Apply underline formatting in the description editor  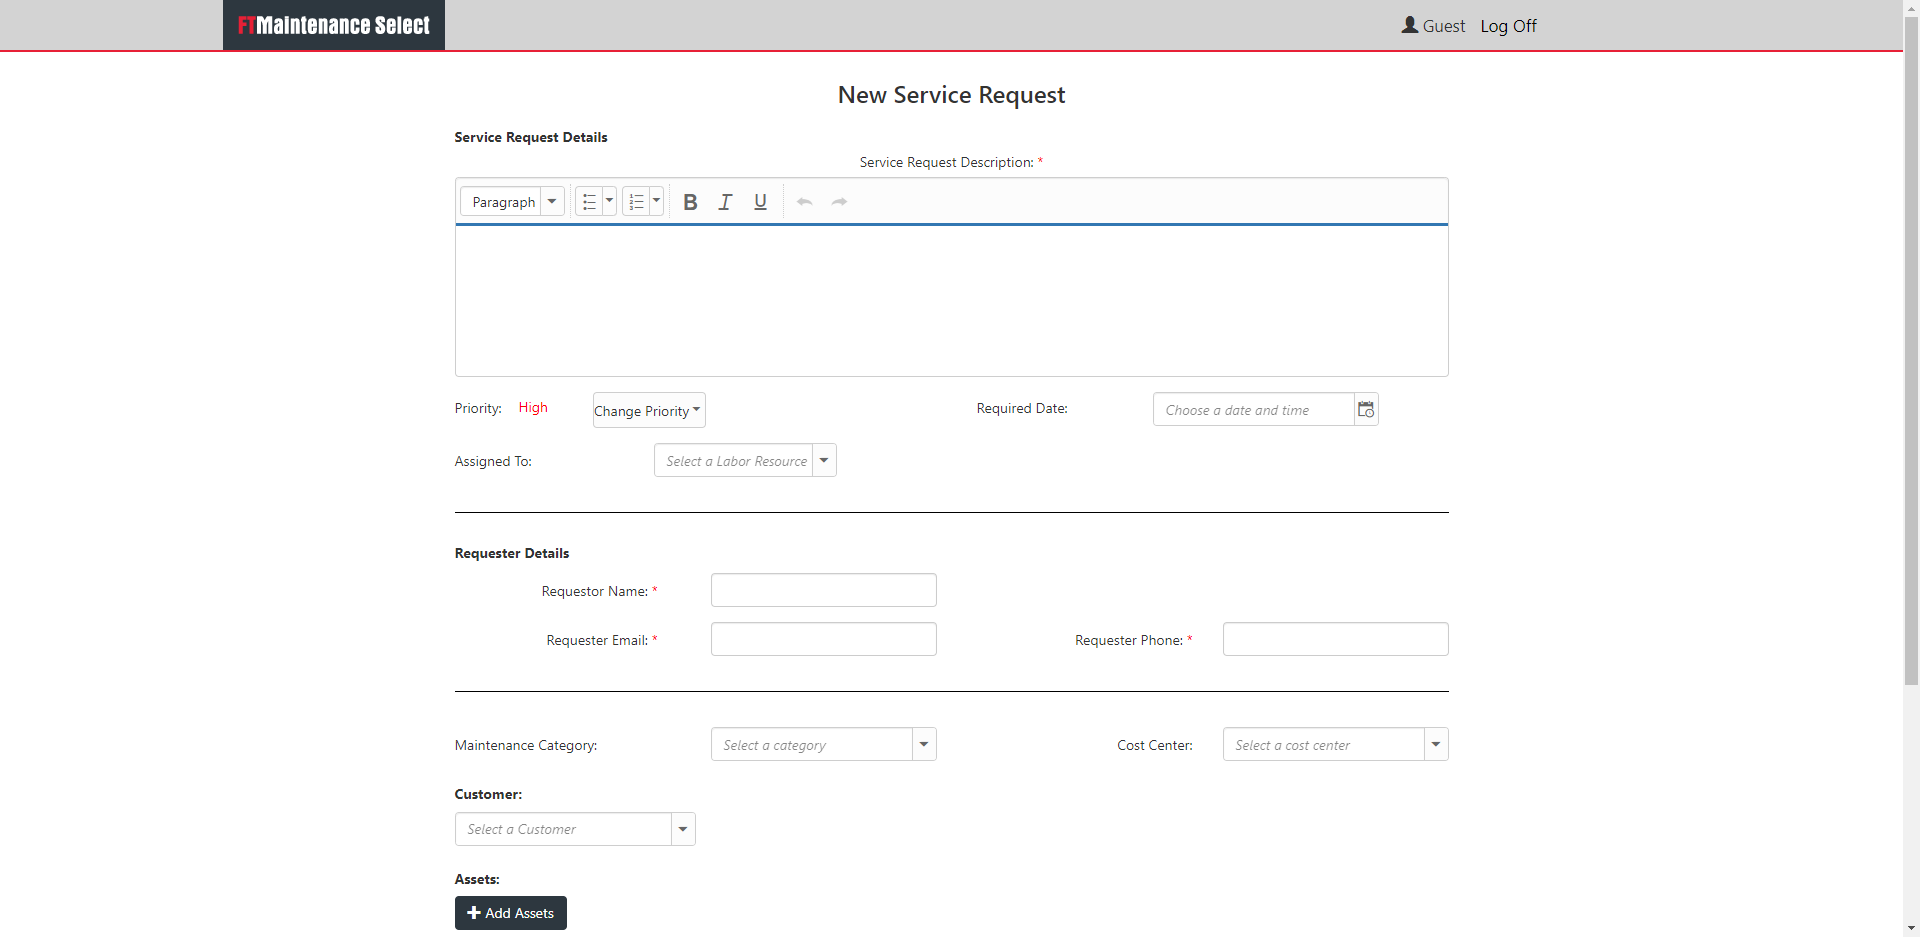[x=760, y=201]
